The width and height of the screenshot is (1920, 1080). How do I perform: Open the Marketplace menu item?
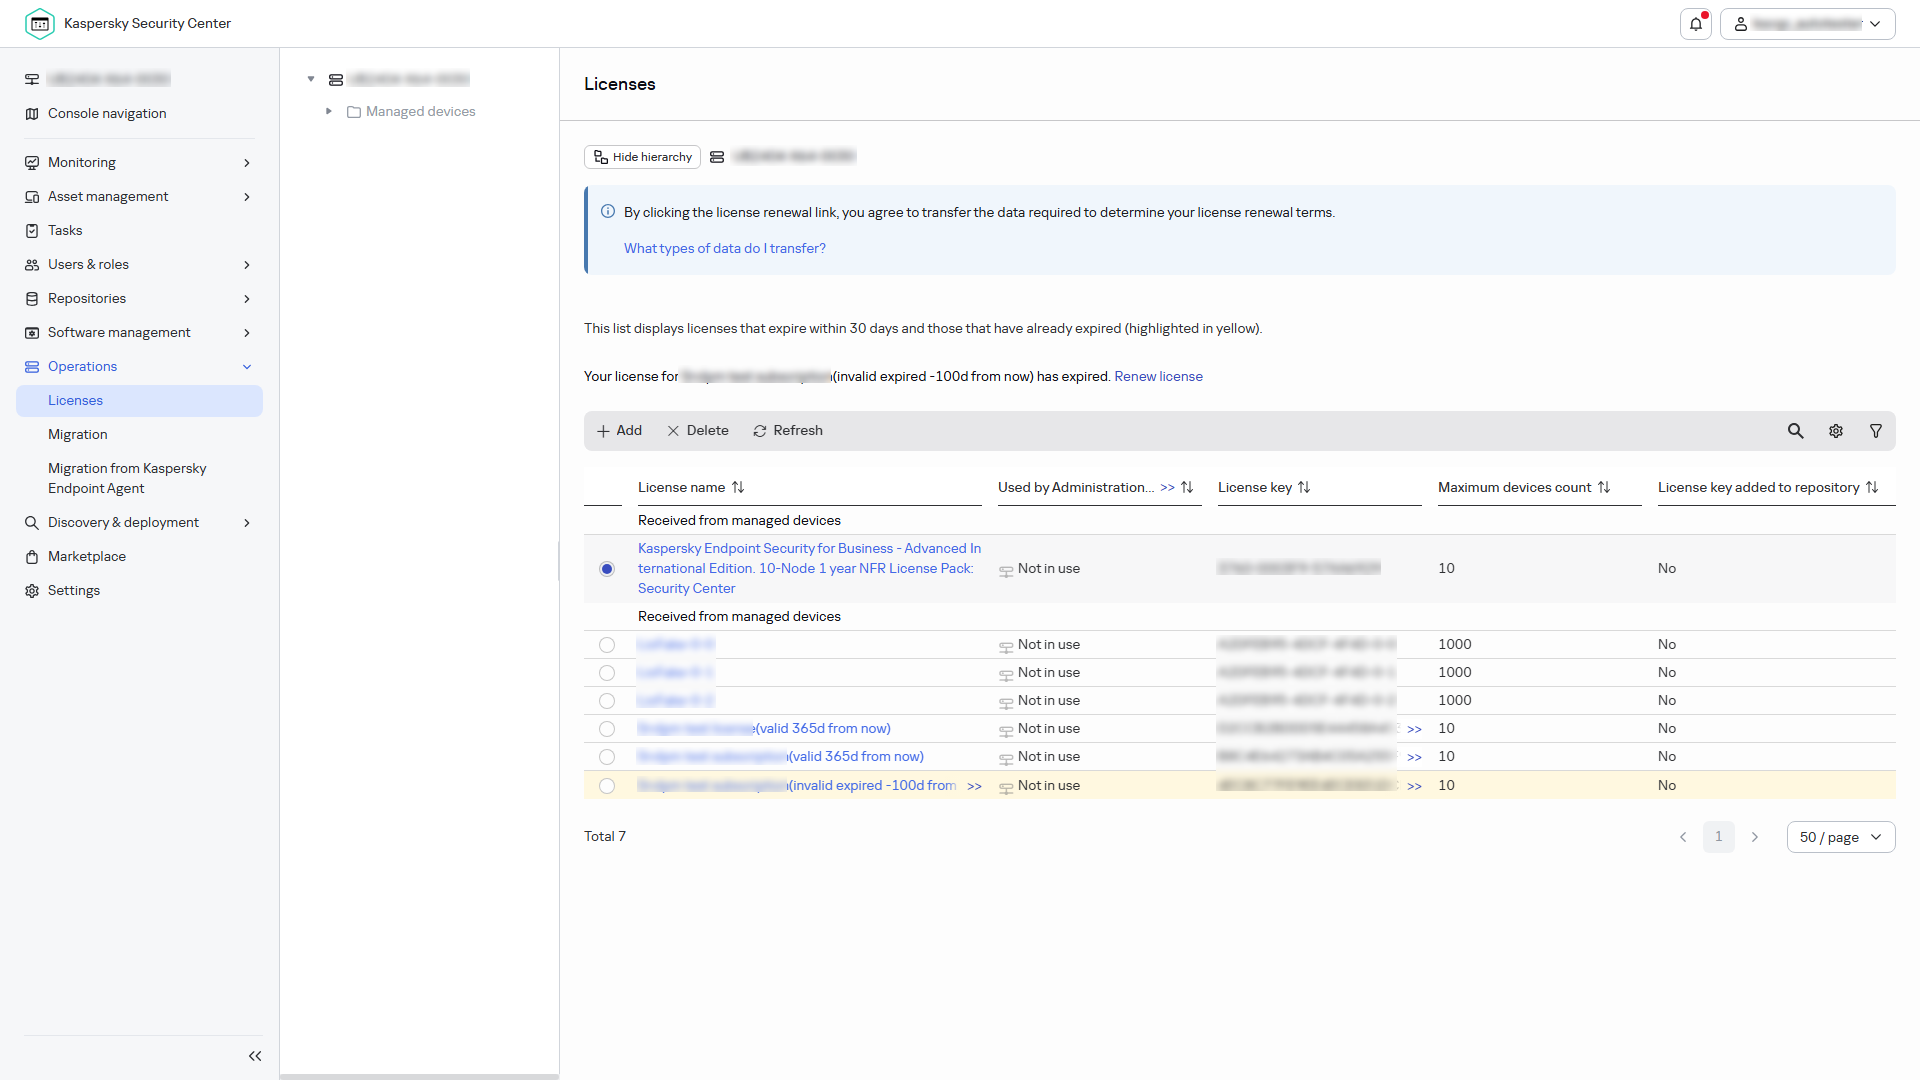click(x=87, y=557)
